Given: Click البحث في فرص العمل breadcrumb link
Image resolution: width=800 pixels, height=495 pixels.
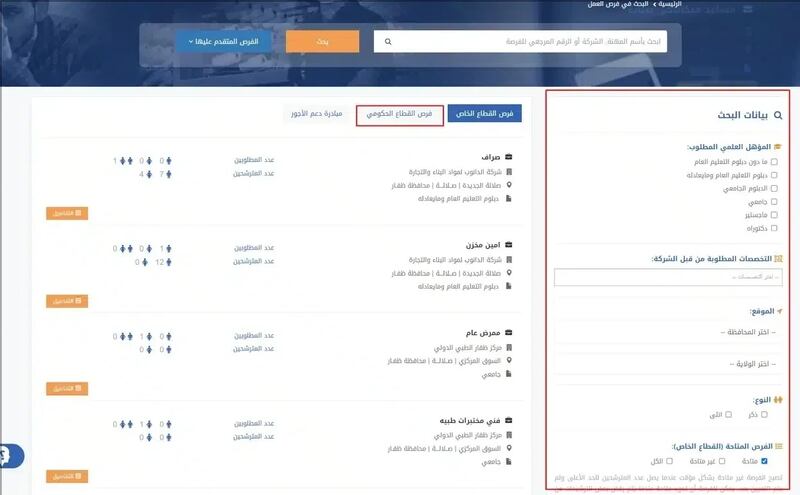Looking at the screenshot, I should 618,4.
